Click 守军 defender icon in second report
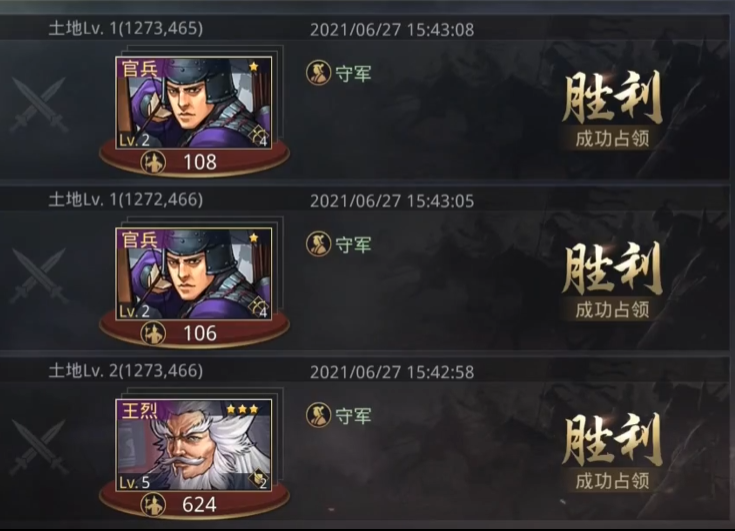735x531 pixels. (x=318, y=244)
